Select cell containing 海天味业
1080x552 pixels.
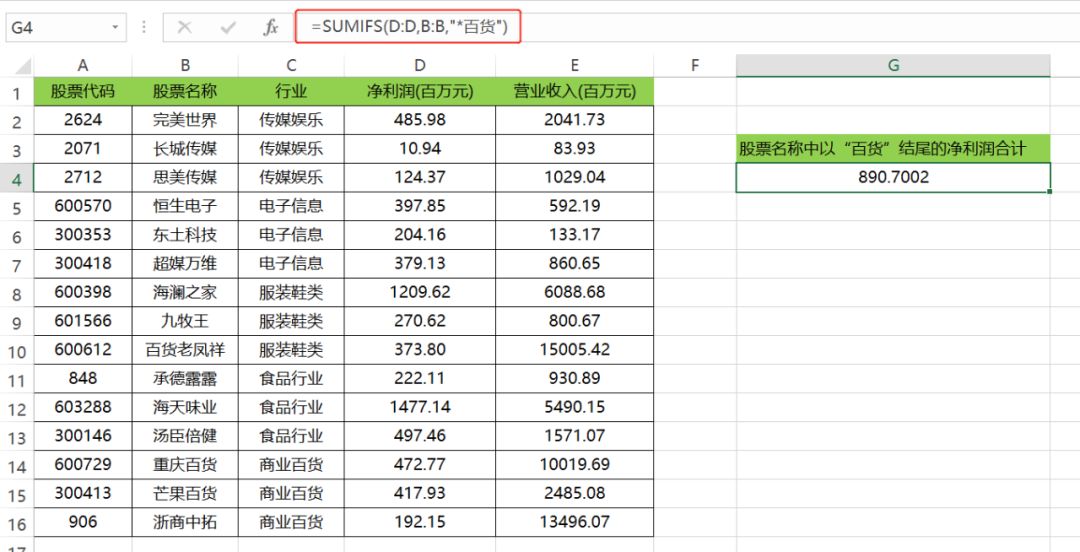coord(185,407)
